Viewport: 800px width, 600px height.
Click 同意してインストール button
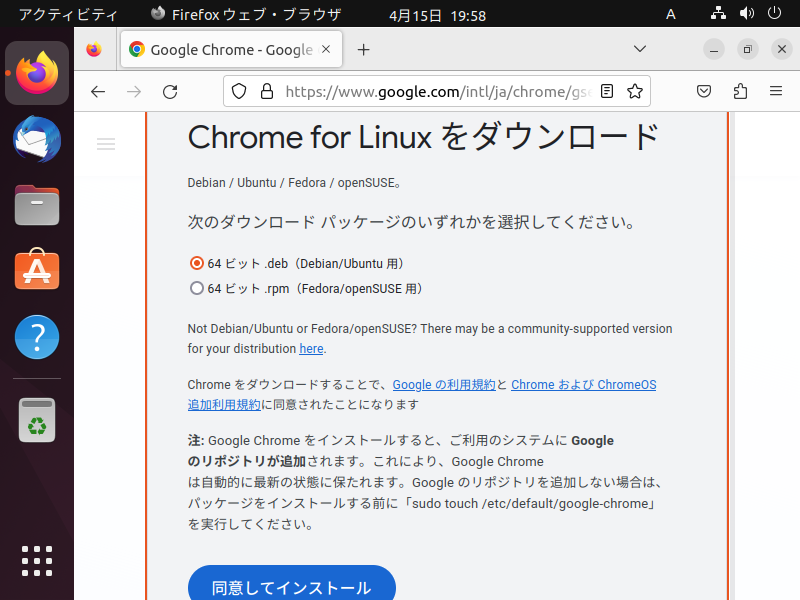coord(292,584)
